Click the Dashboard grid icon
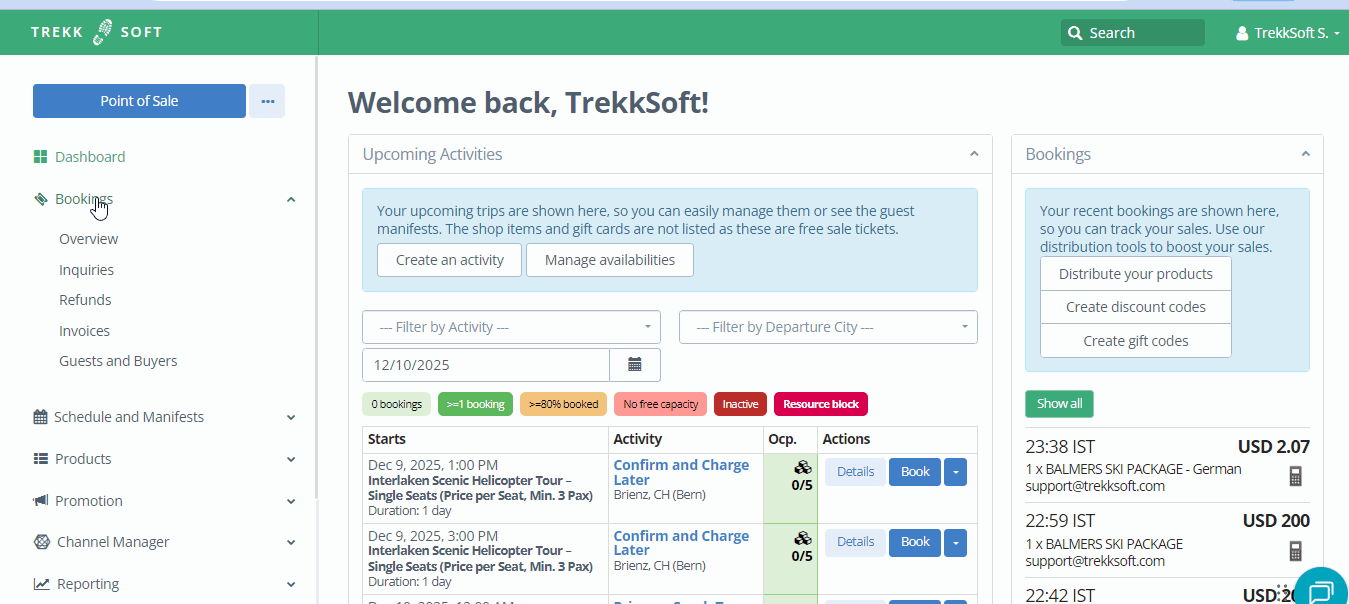This screenshot has height=604, width=1349. coord(40,157)
